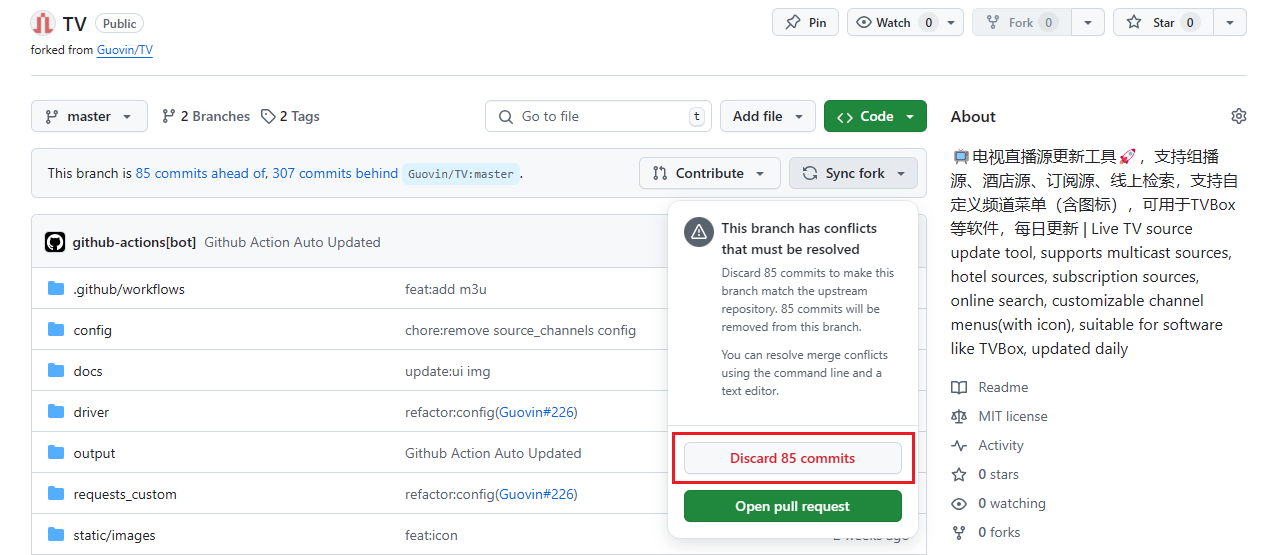This screenshot has width=1281, height=555.
Task: View the 0 stars link
Action: (998, 474)
